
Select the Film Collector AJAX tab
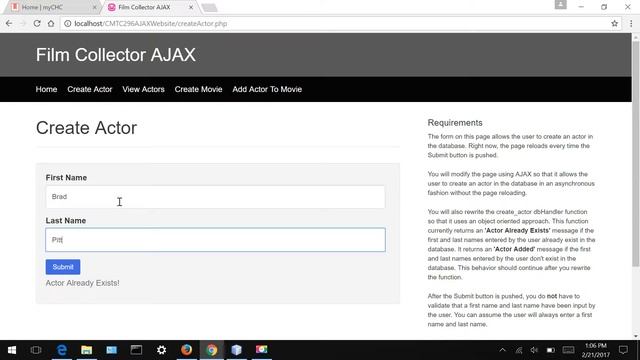(x=149, y=7)
